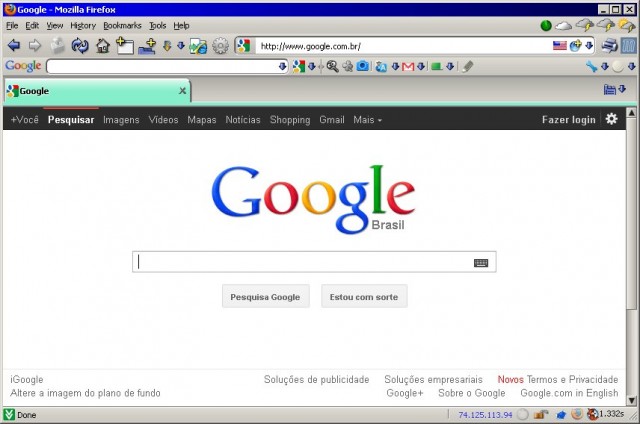Image resolution: width=640 pixels, height=424 pixels.
Task: Click the printer icon in the toolbar
Action: click(609, 45)
